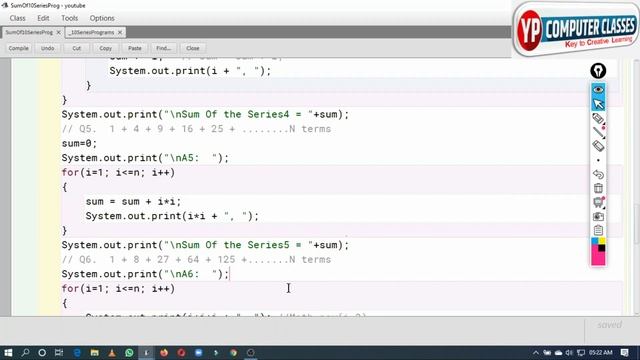Select the highlighter tool in drawing toolbar

[x=598, y=118]
